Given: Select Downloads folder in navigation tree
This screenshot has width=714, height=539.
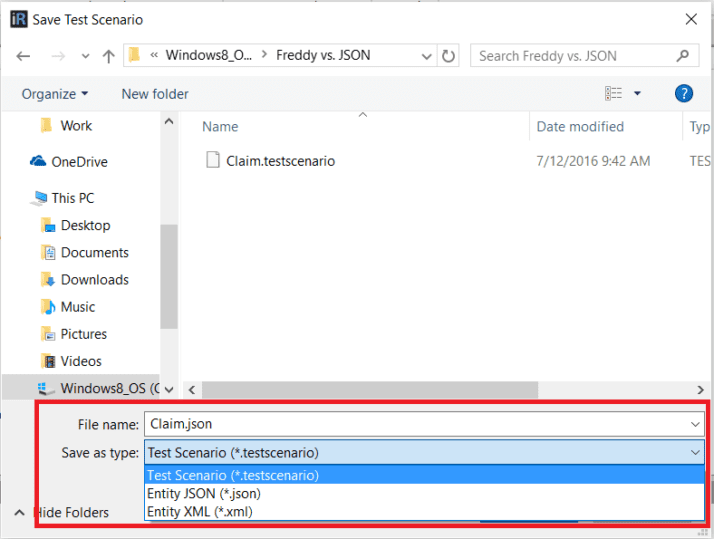Looking at the screenshot, I should 94,280.
